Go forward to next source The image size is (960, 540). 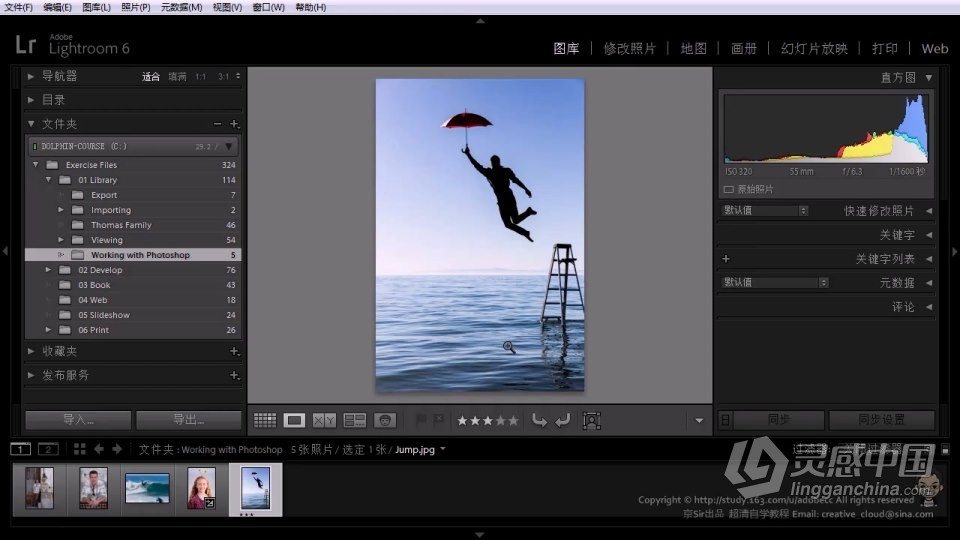tap(117, 449)
